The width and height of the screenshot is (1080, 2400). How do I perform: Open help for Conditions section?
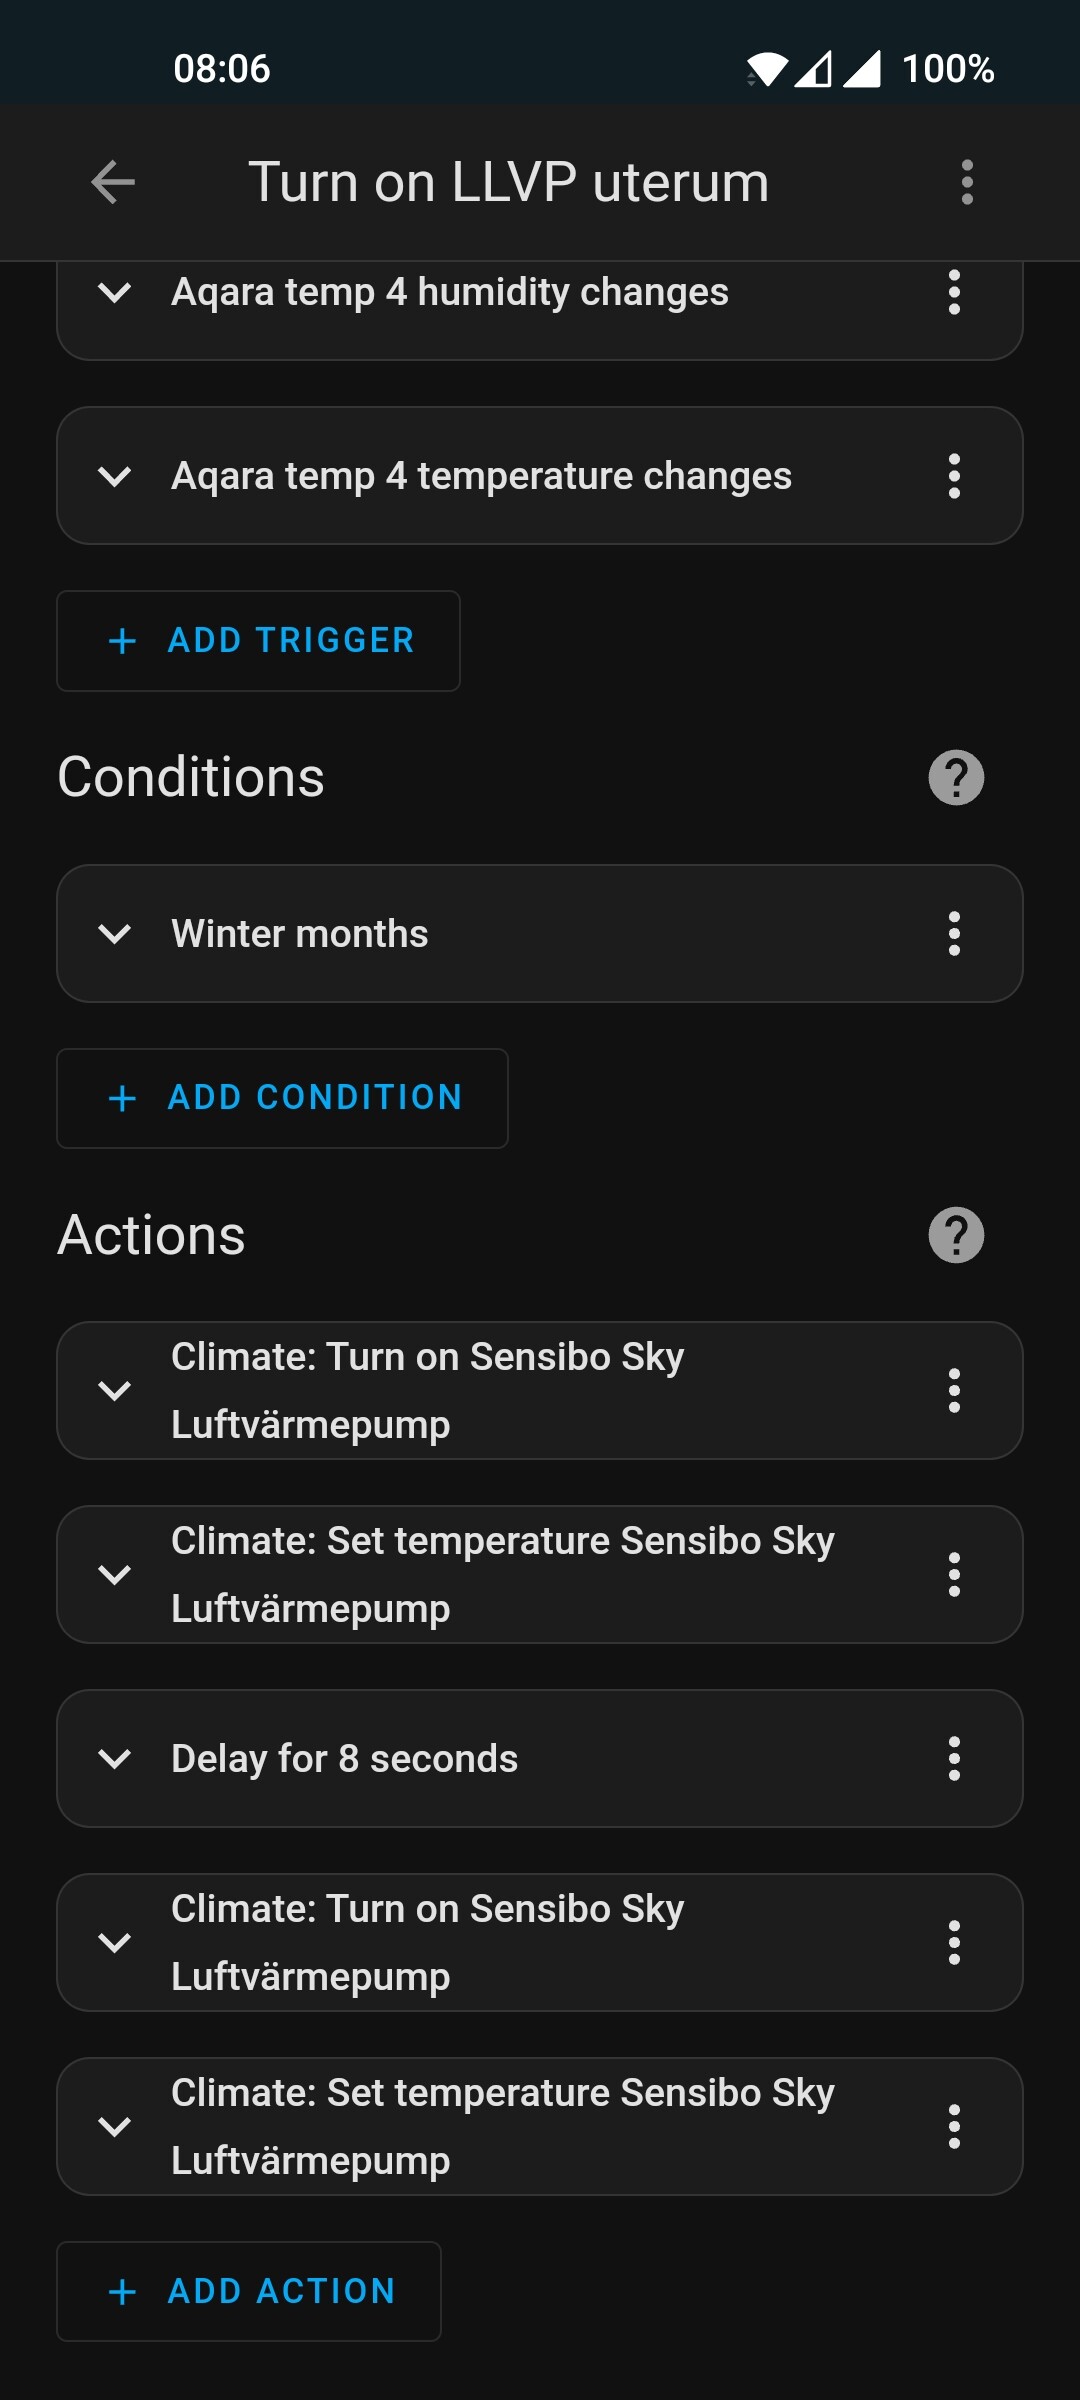956,777
